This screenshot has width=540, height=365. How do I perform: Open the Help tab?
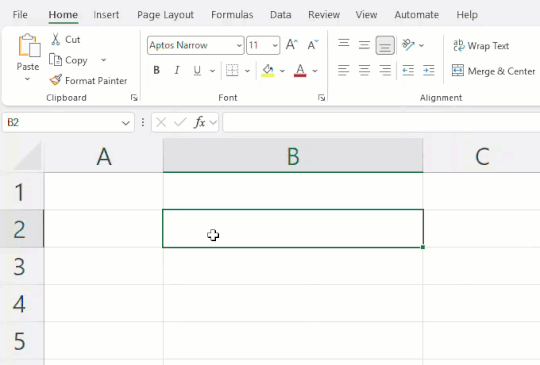pyautogui.click(x=467, y=15)
